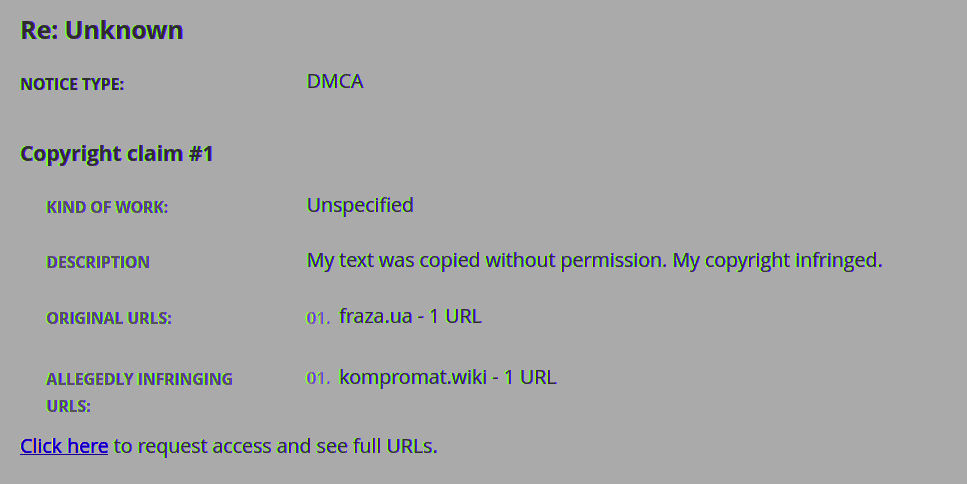This screenshot has width=967, height=484.
Task: Click the 'kompromat.wiki - 1 URL' entry
Action: 448,377
